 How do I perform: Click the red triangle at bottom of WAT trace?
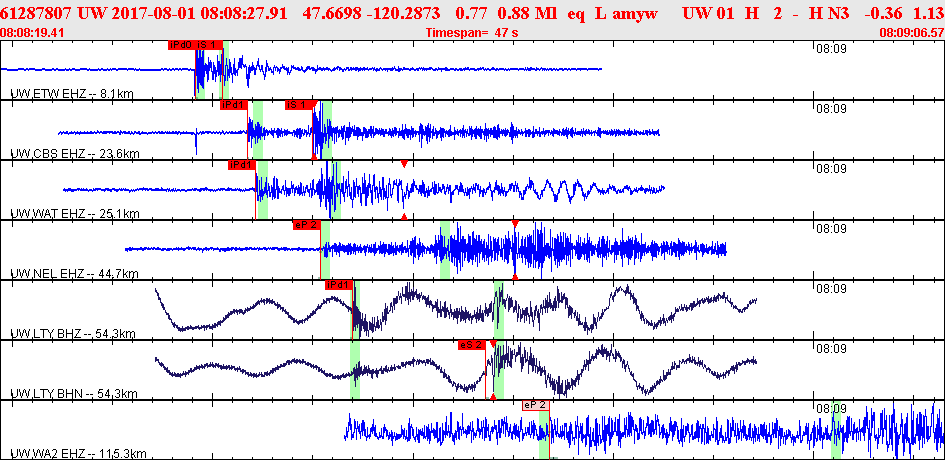pos(404,216)
